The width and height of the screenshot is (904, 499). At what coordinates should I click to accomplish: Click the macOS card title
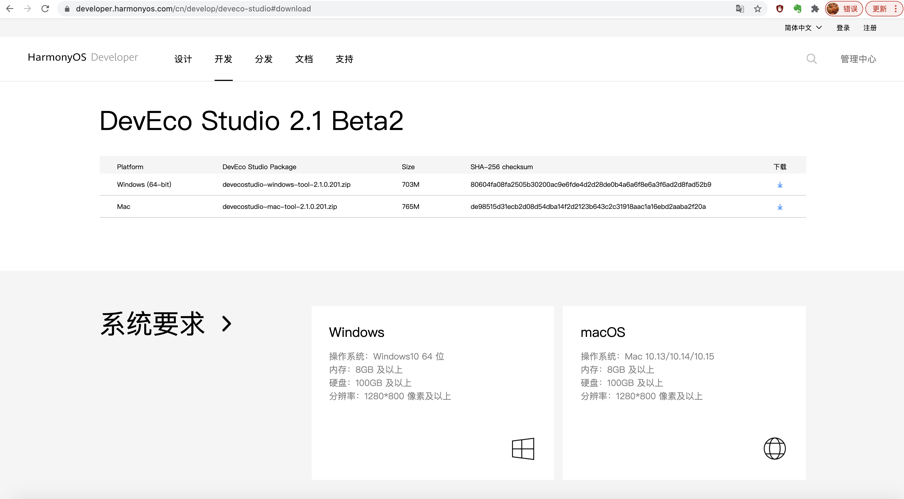[602, 332]
